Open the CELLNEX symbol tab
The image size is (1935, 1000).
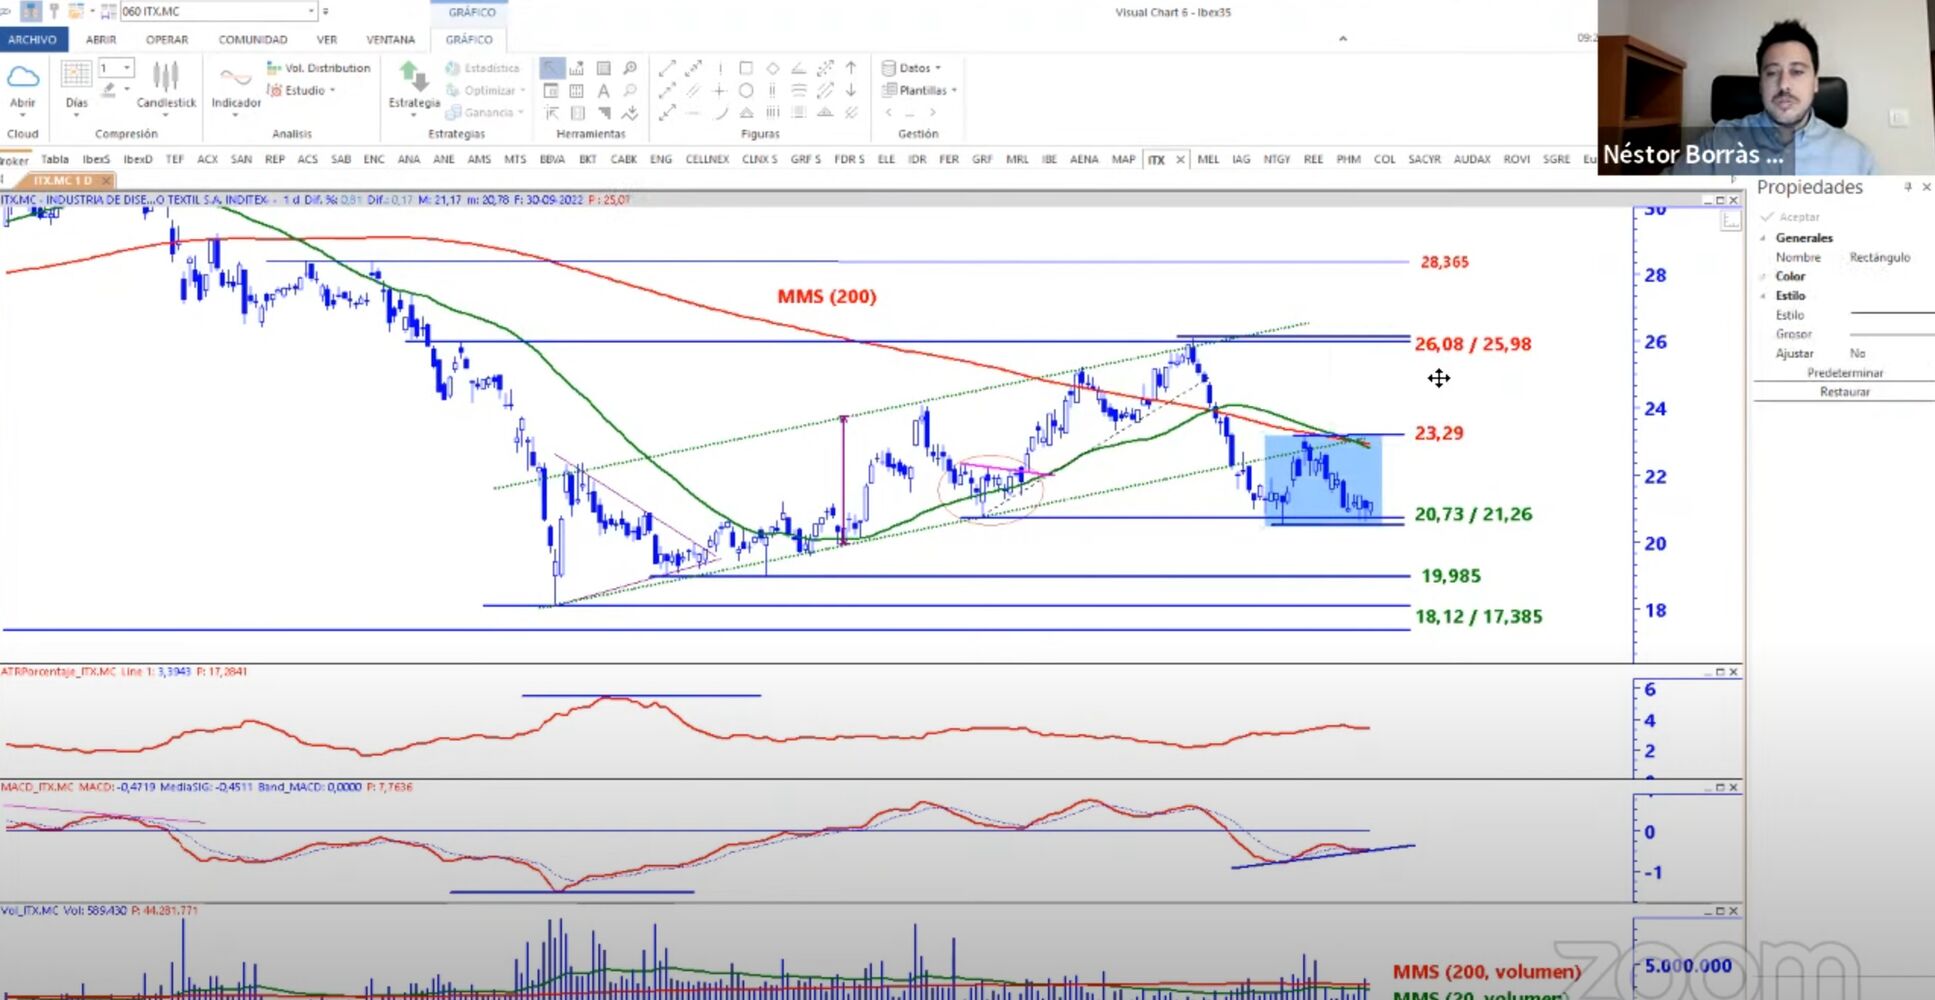(x=707, y=159)
